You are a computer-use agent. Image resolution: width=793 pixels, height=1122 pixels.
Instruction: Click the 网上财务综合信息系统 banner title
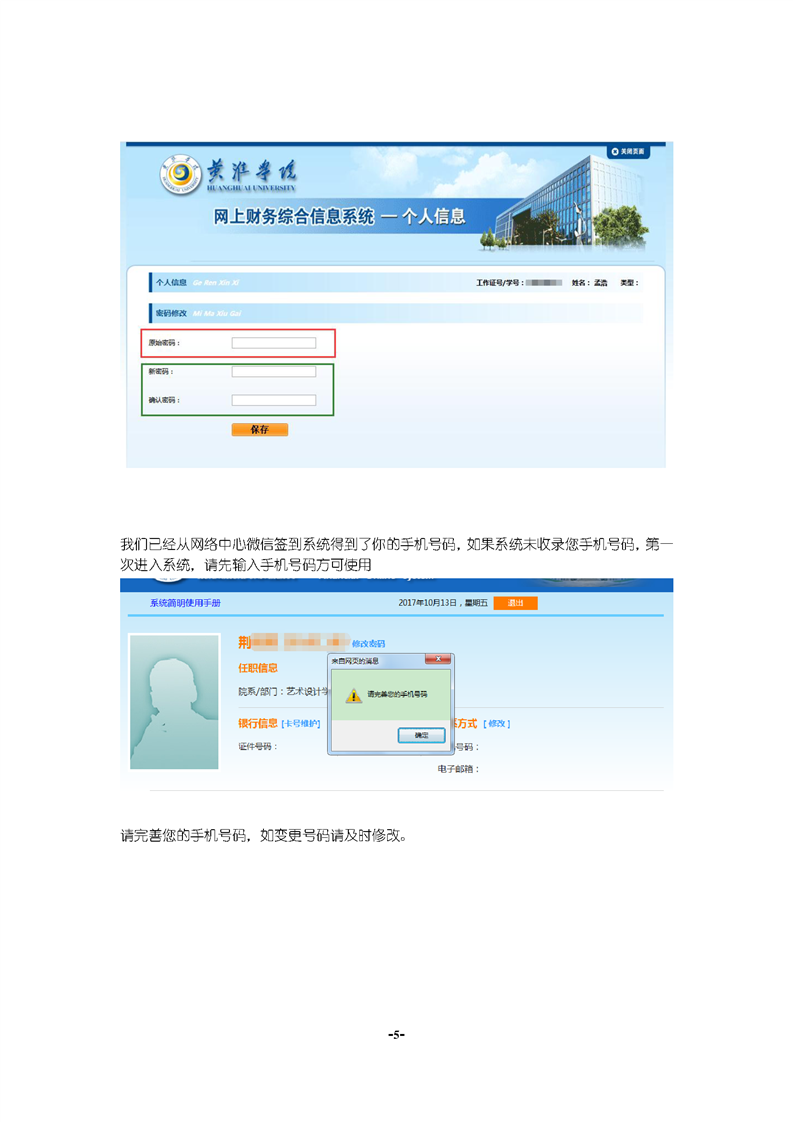(x=293, y=217)
